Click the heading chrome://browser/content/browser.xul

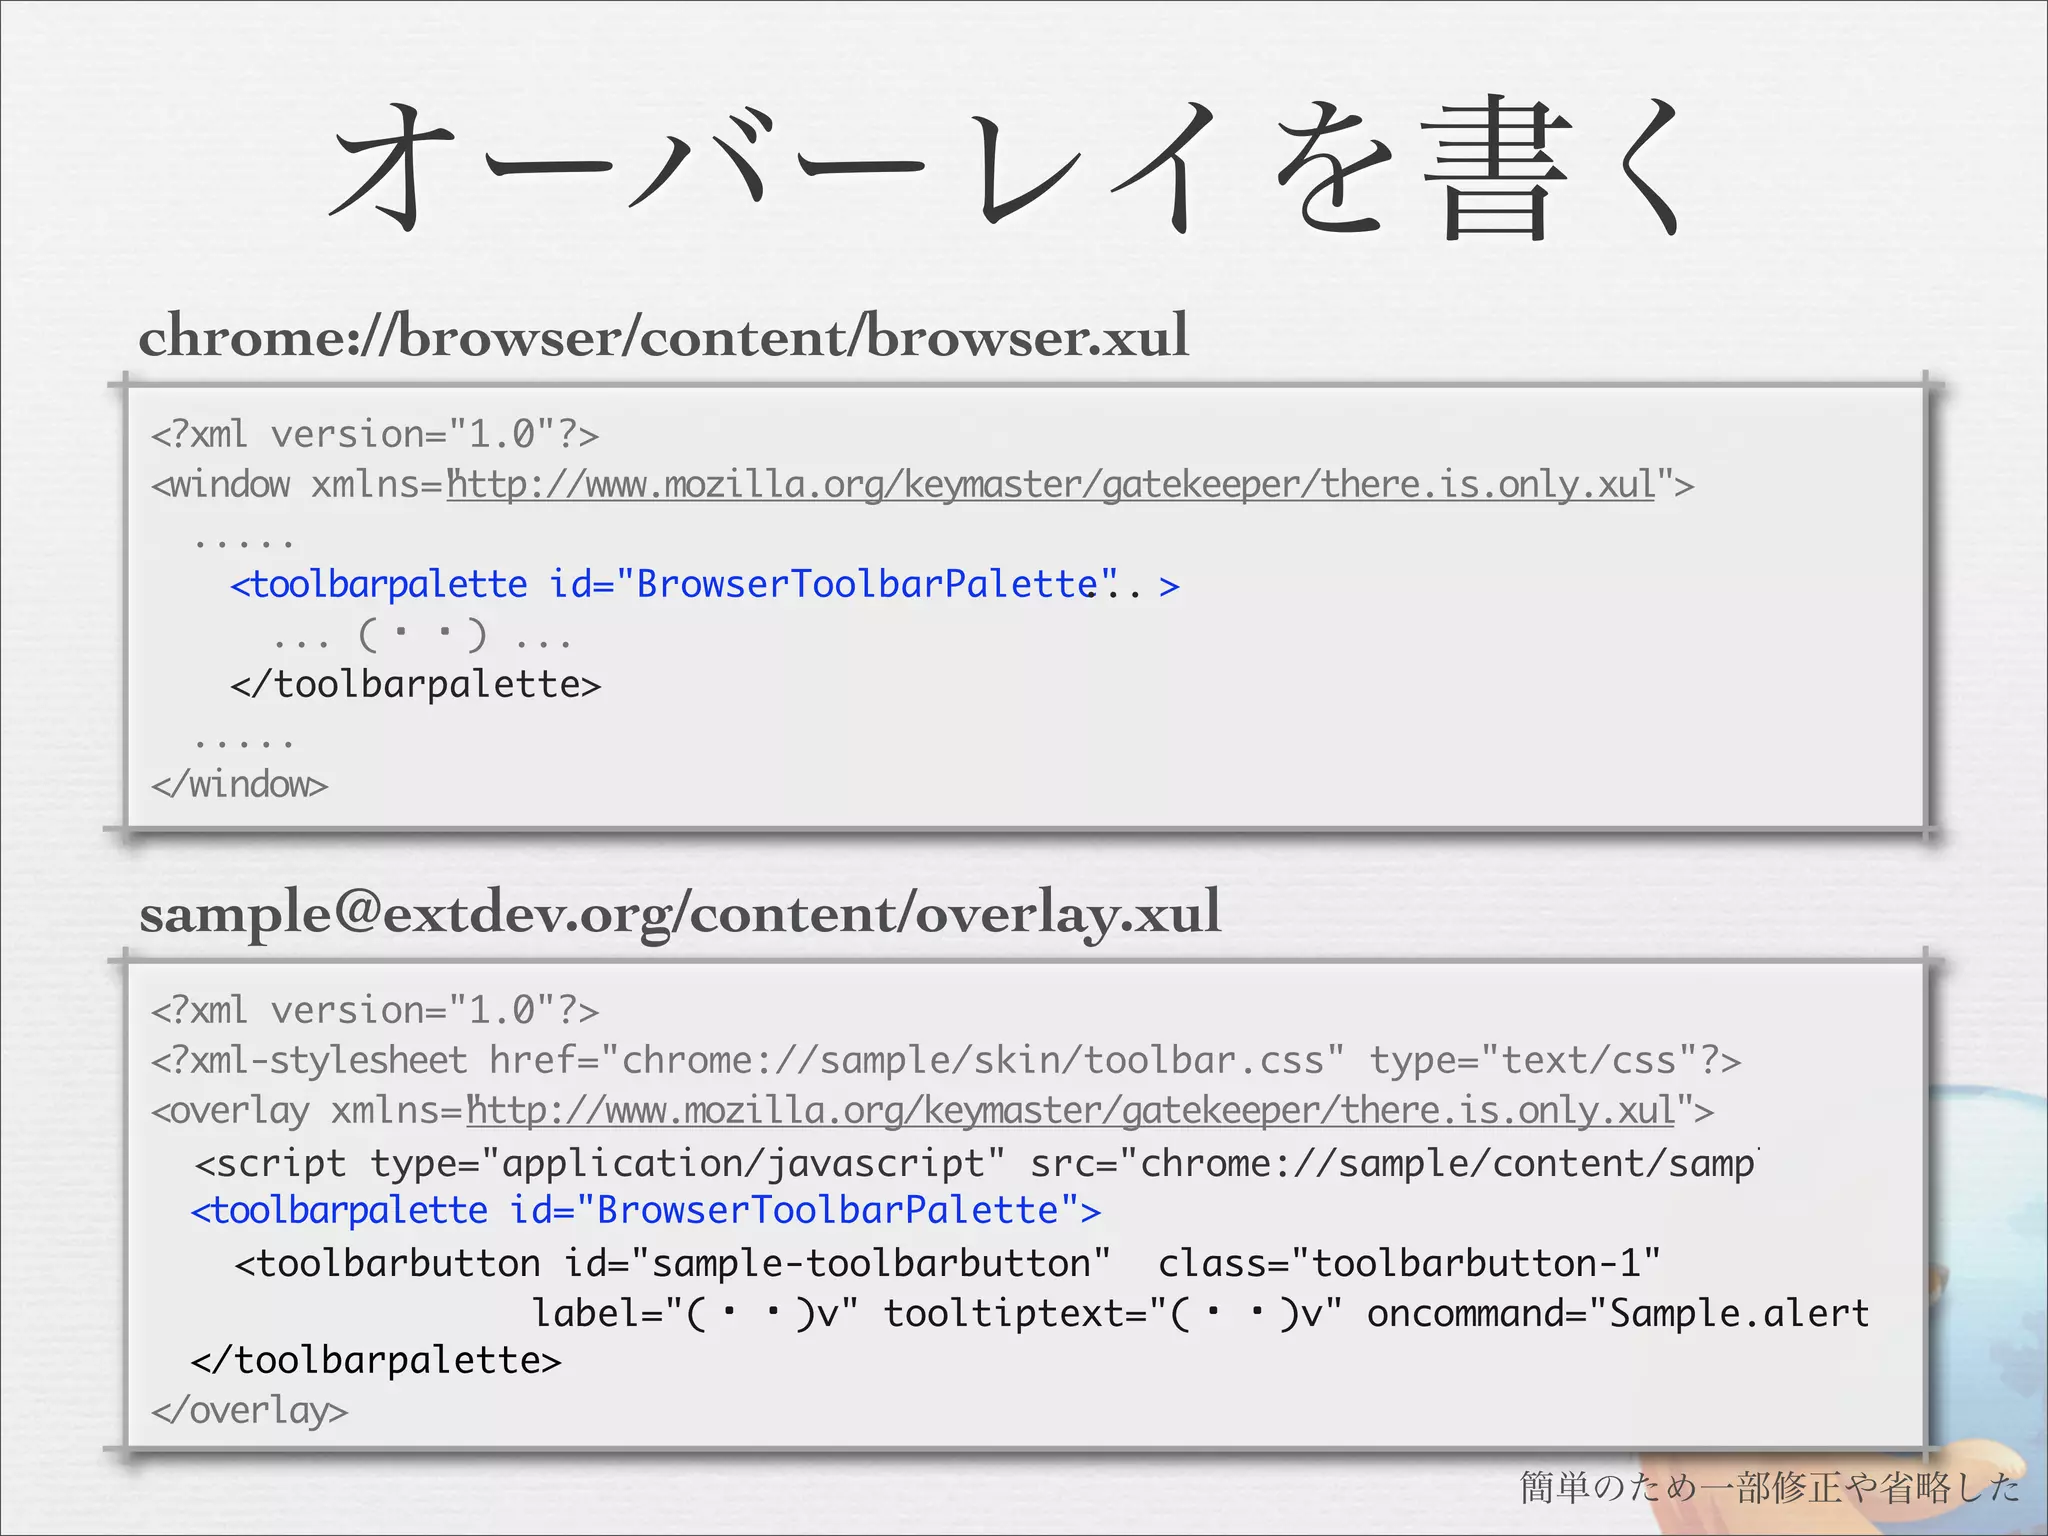663,336
